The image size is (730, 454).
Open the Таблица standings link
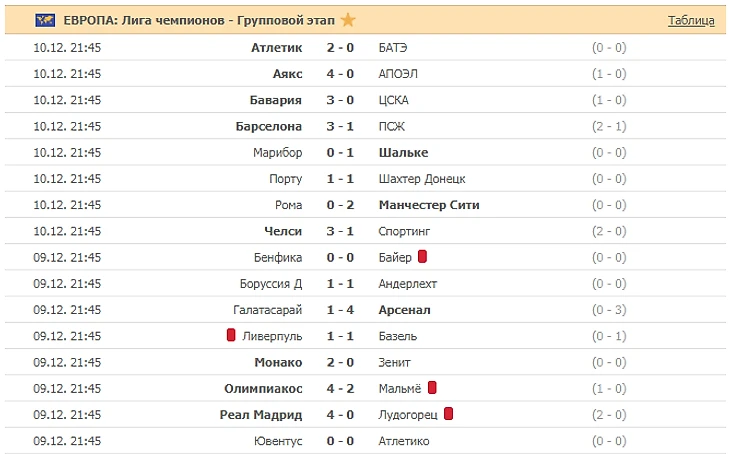691,20
